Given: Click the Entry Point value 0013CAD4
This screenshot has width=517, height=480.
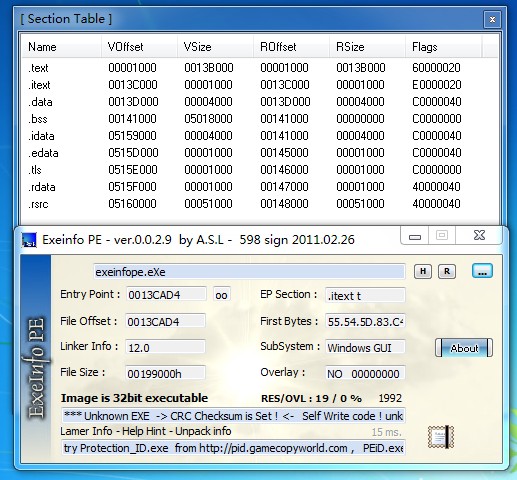Looking at the screenshot, I should point(166,295).
